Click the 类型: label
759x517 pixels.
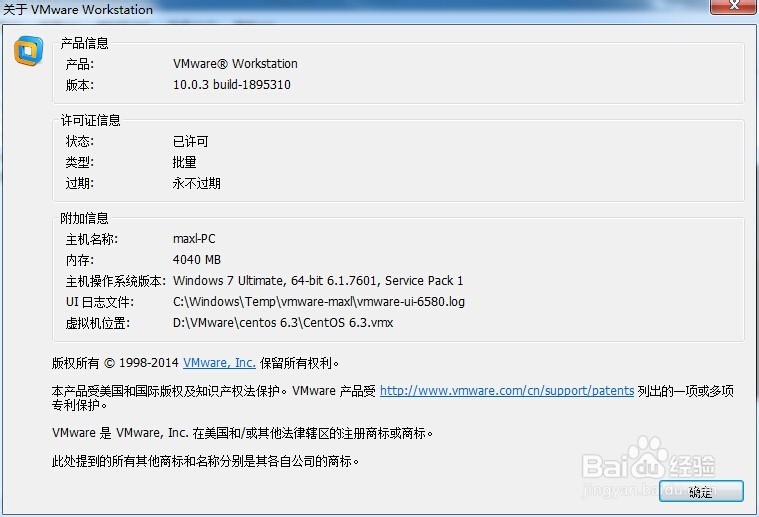(x=80, y=162)
